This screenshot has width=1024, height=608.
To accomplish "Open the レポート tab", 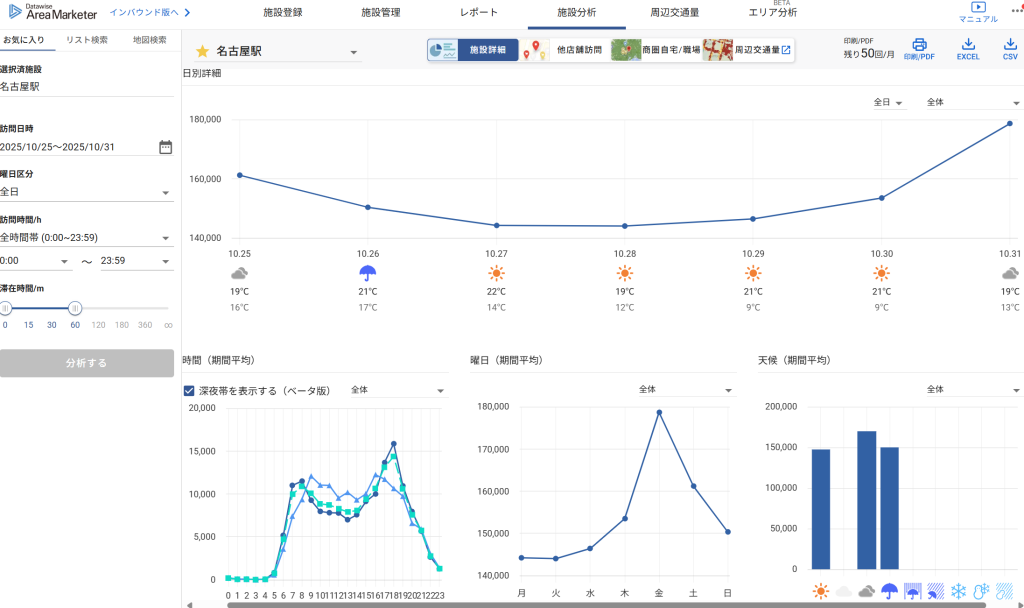I will pos(477,13).
